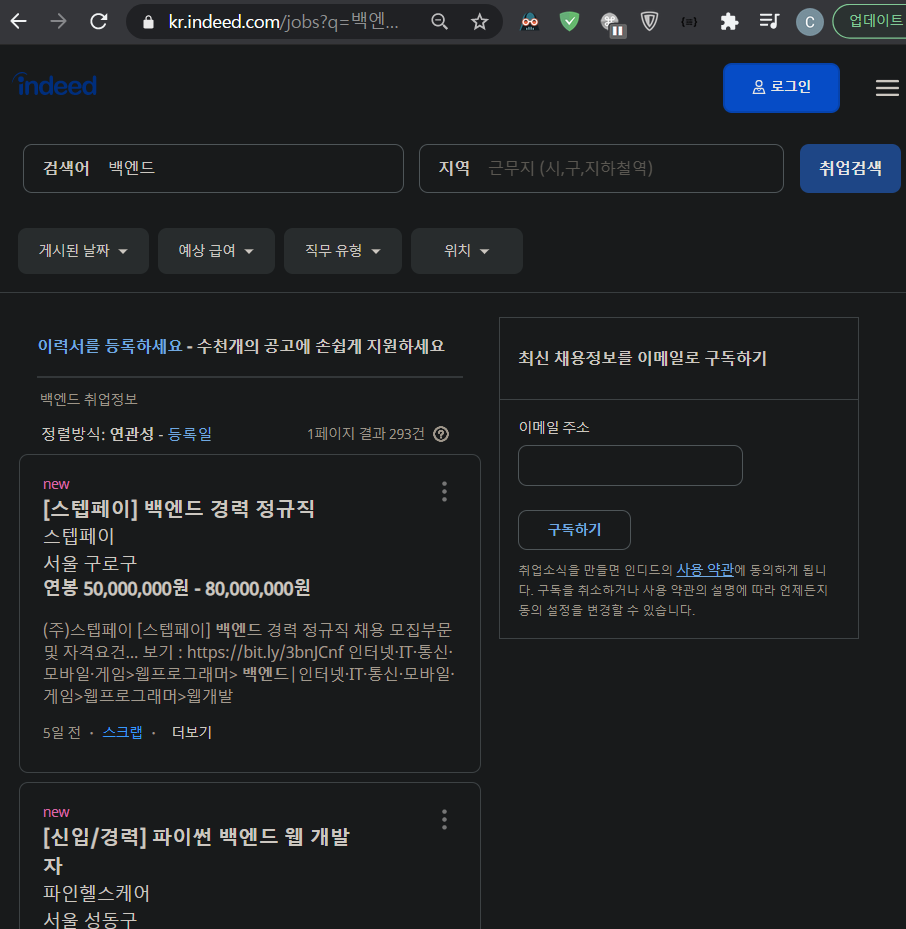The height and width of the screenshot is (929, 906).
Task: Click the 취업검색 search button
Action: point(850,168)
